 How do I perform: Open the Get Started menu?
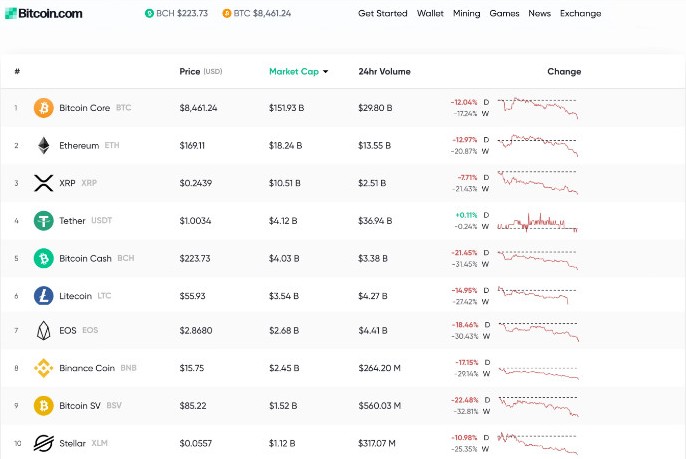coord(383,14)
